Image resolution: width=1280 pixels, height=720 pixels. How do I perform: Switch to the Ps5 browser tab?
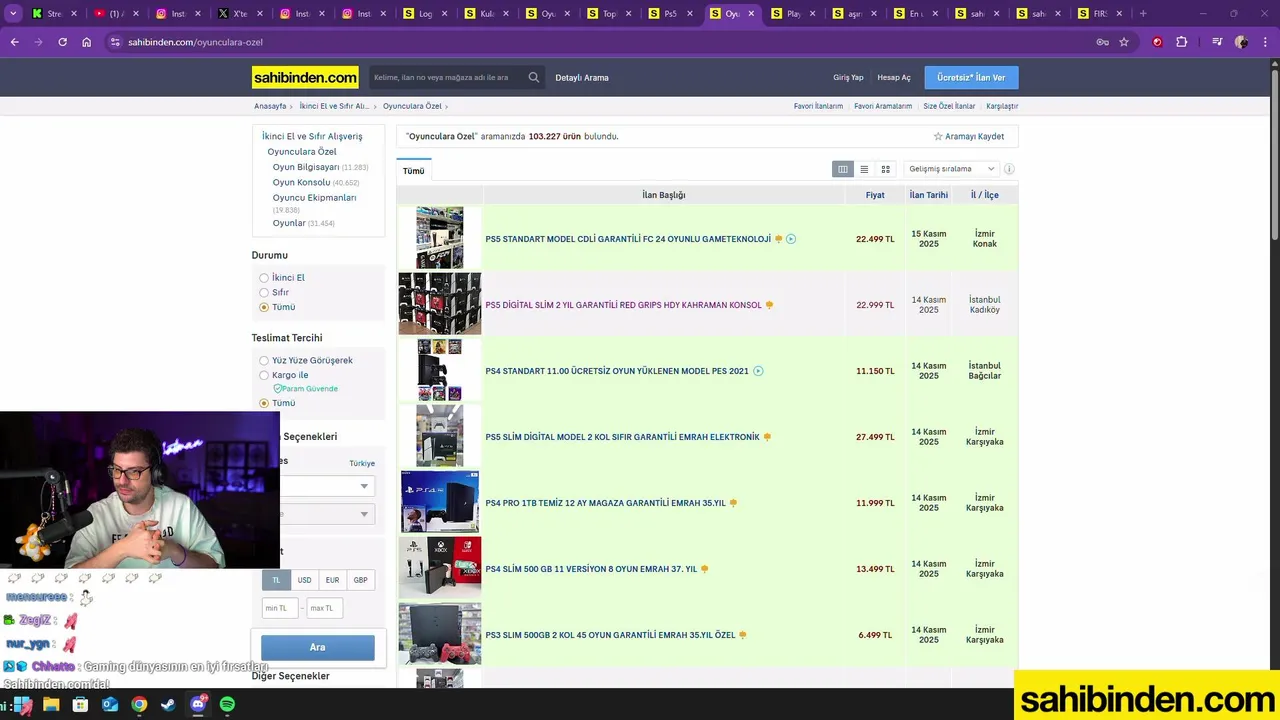[672, 14]
